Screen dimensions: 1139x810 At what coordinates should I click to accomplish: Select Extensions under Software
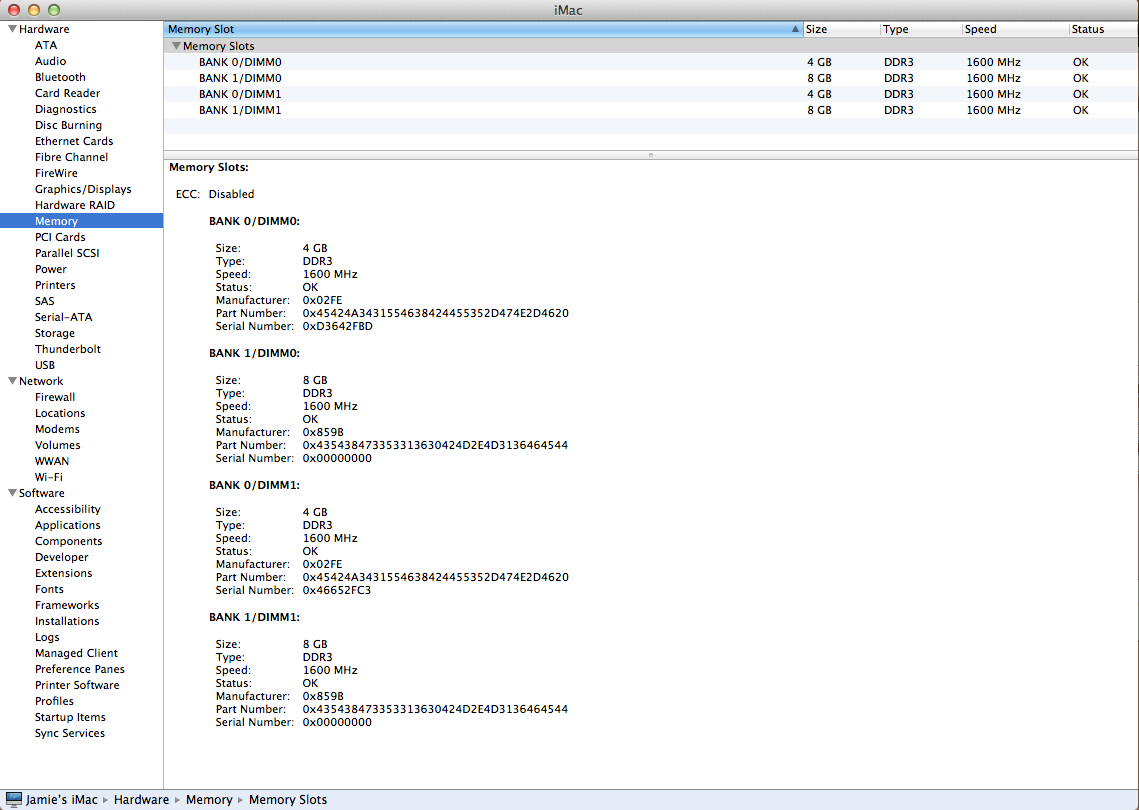coord(64,572)
